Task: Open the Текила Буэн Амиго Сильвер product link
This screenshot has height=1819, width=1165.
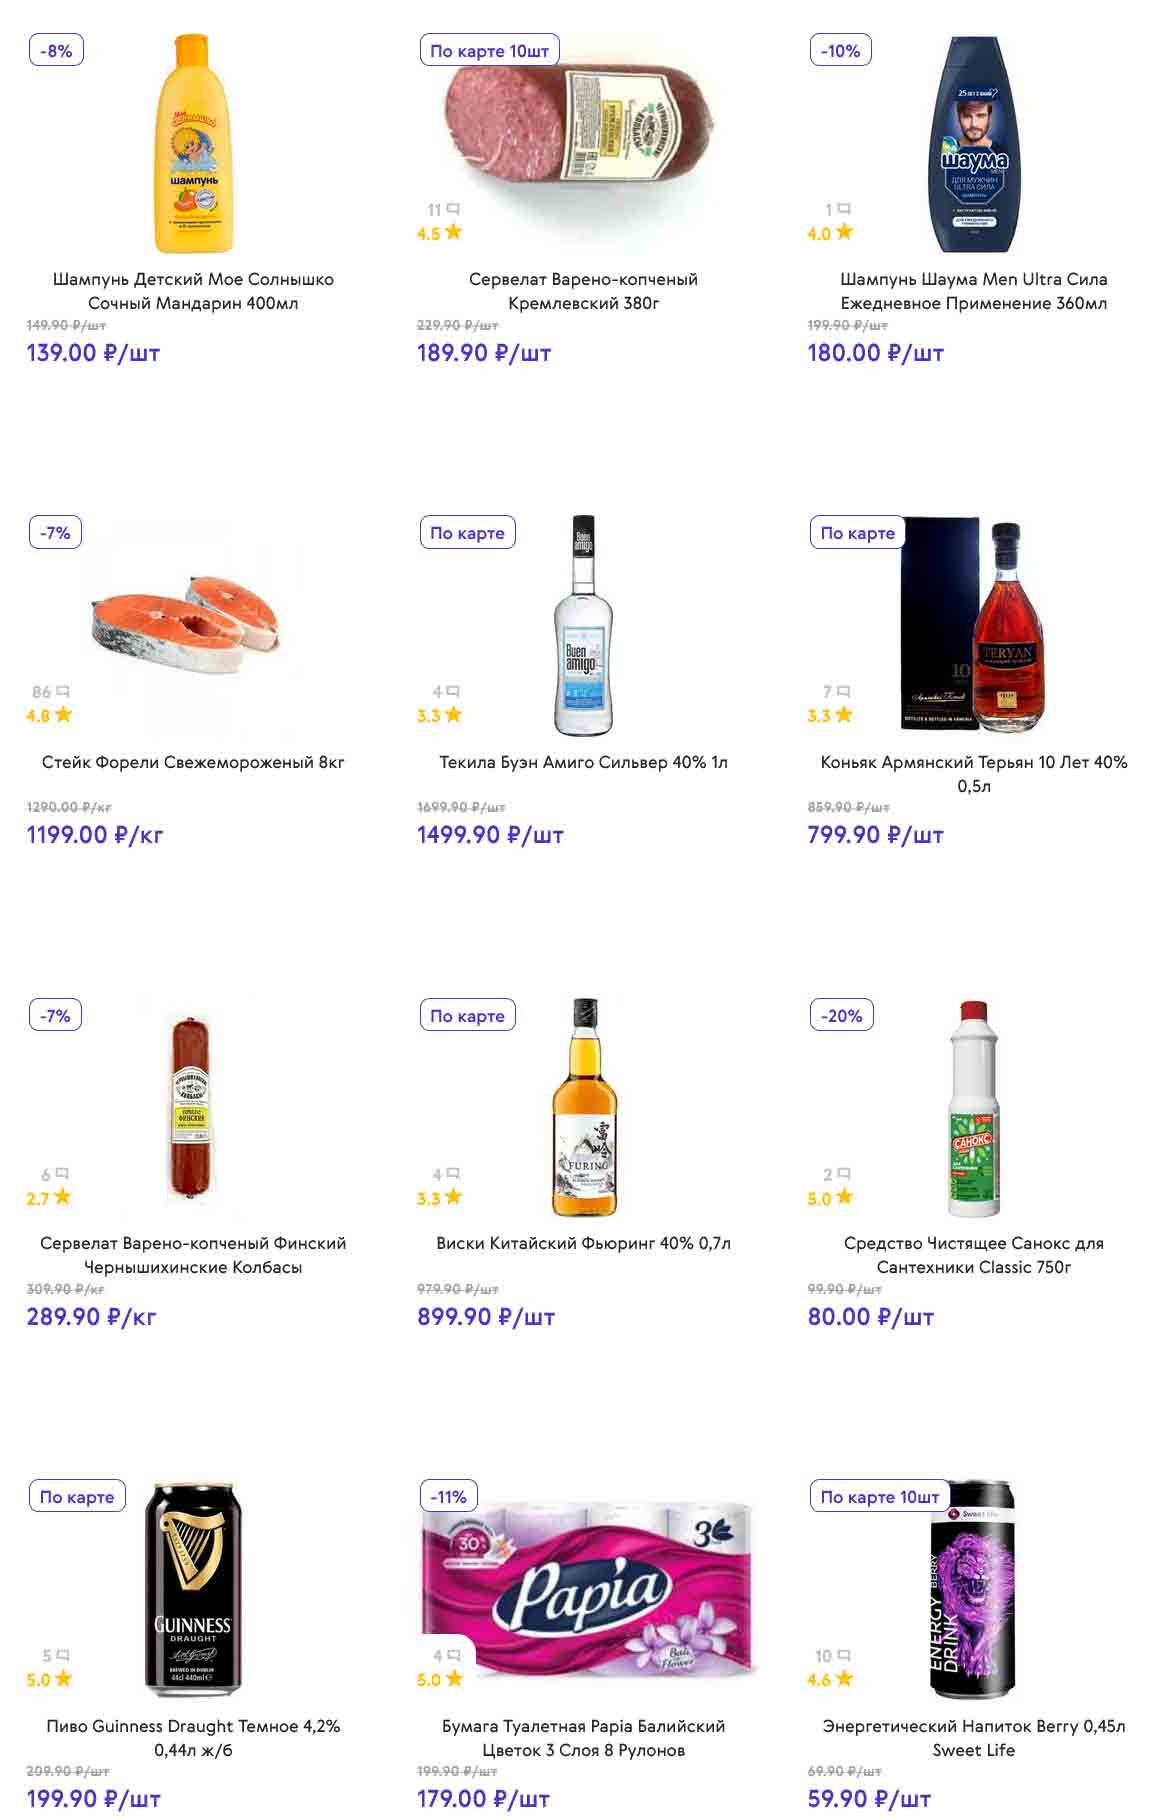Action: pos(583,762)
